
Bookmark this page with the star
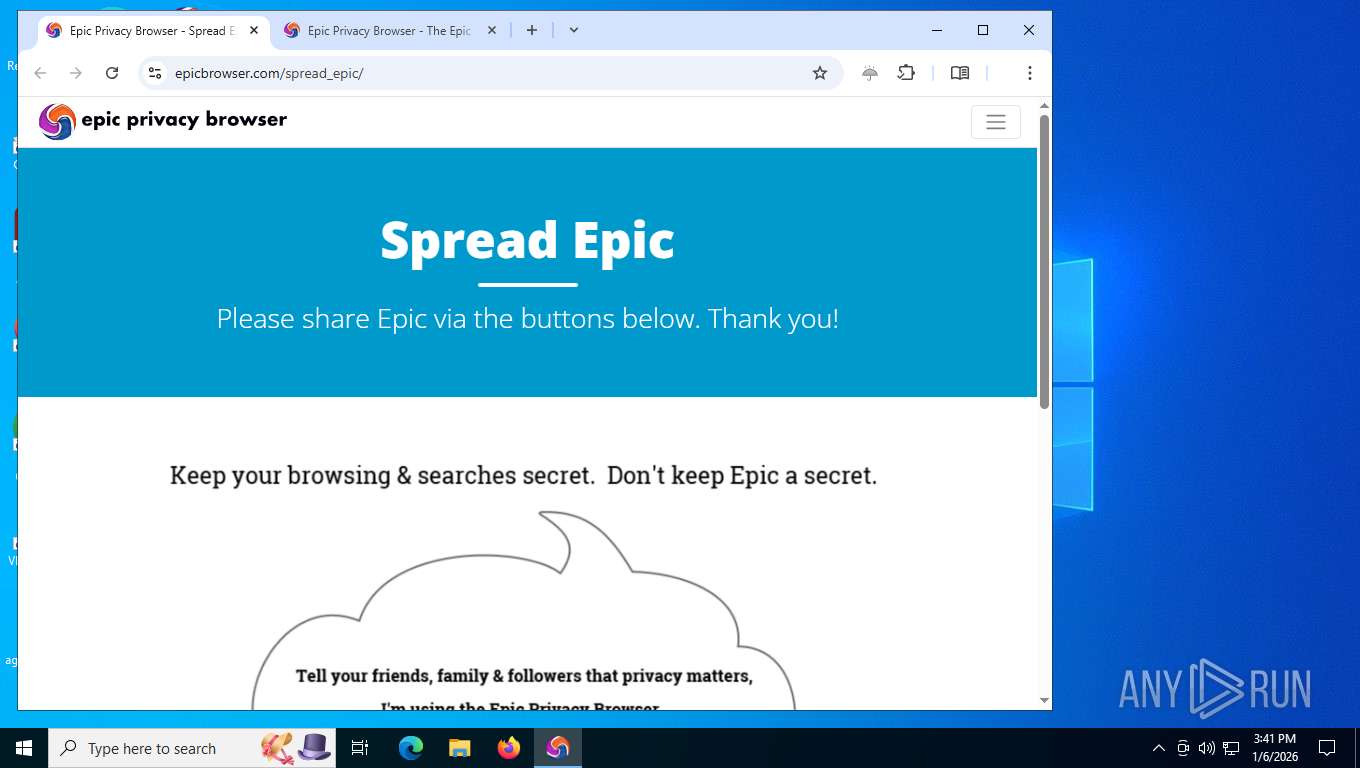820,73
